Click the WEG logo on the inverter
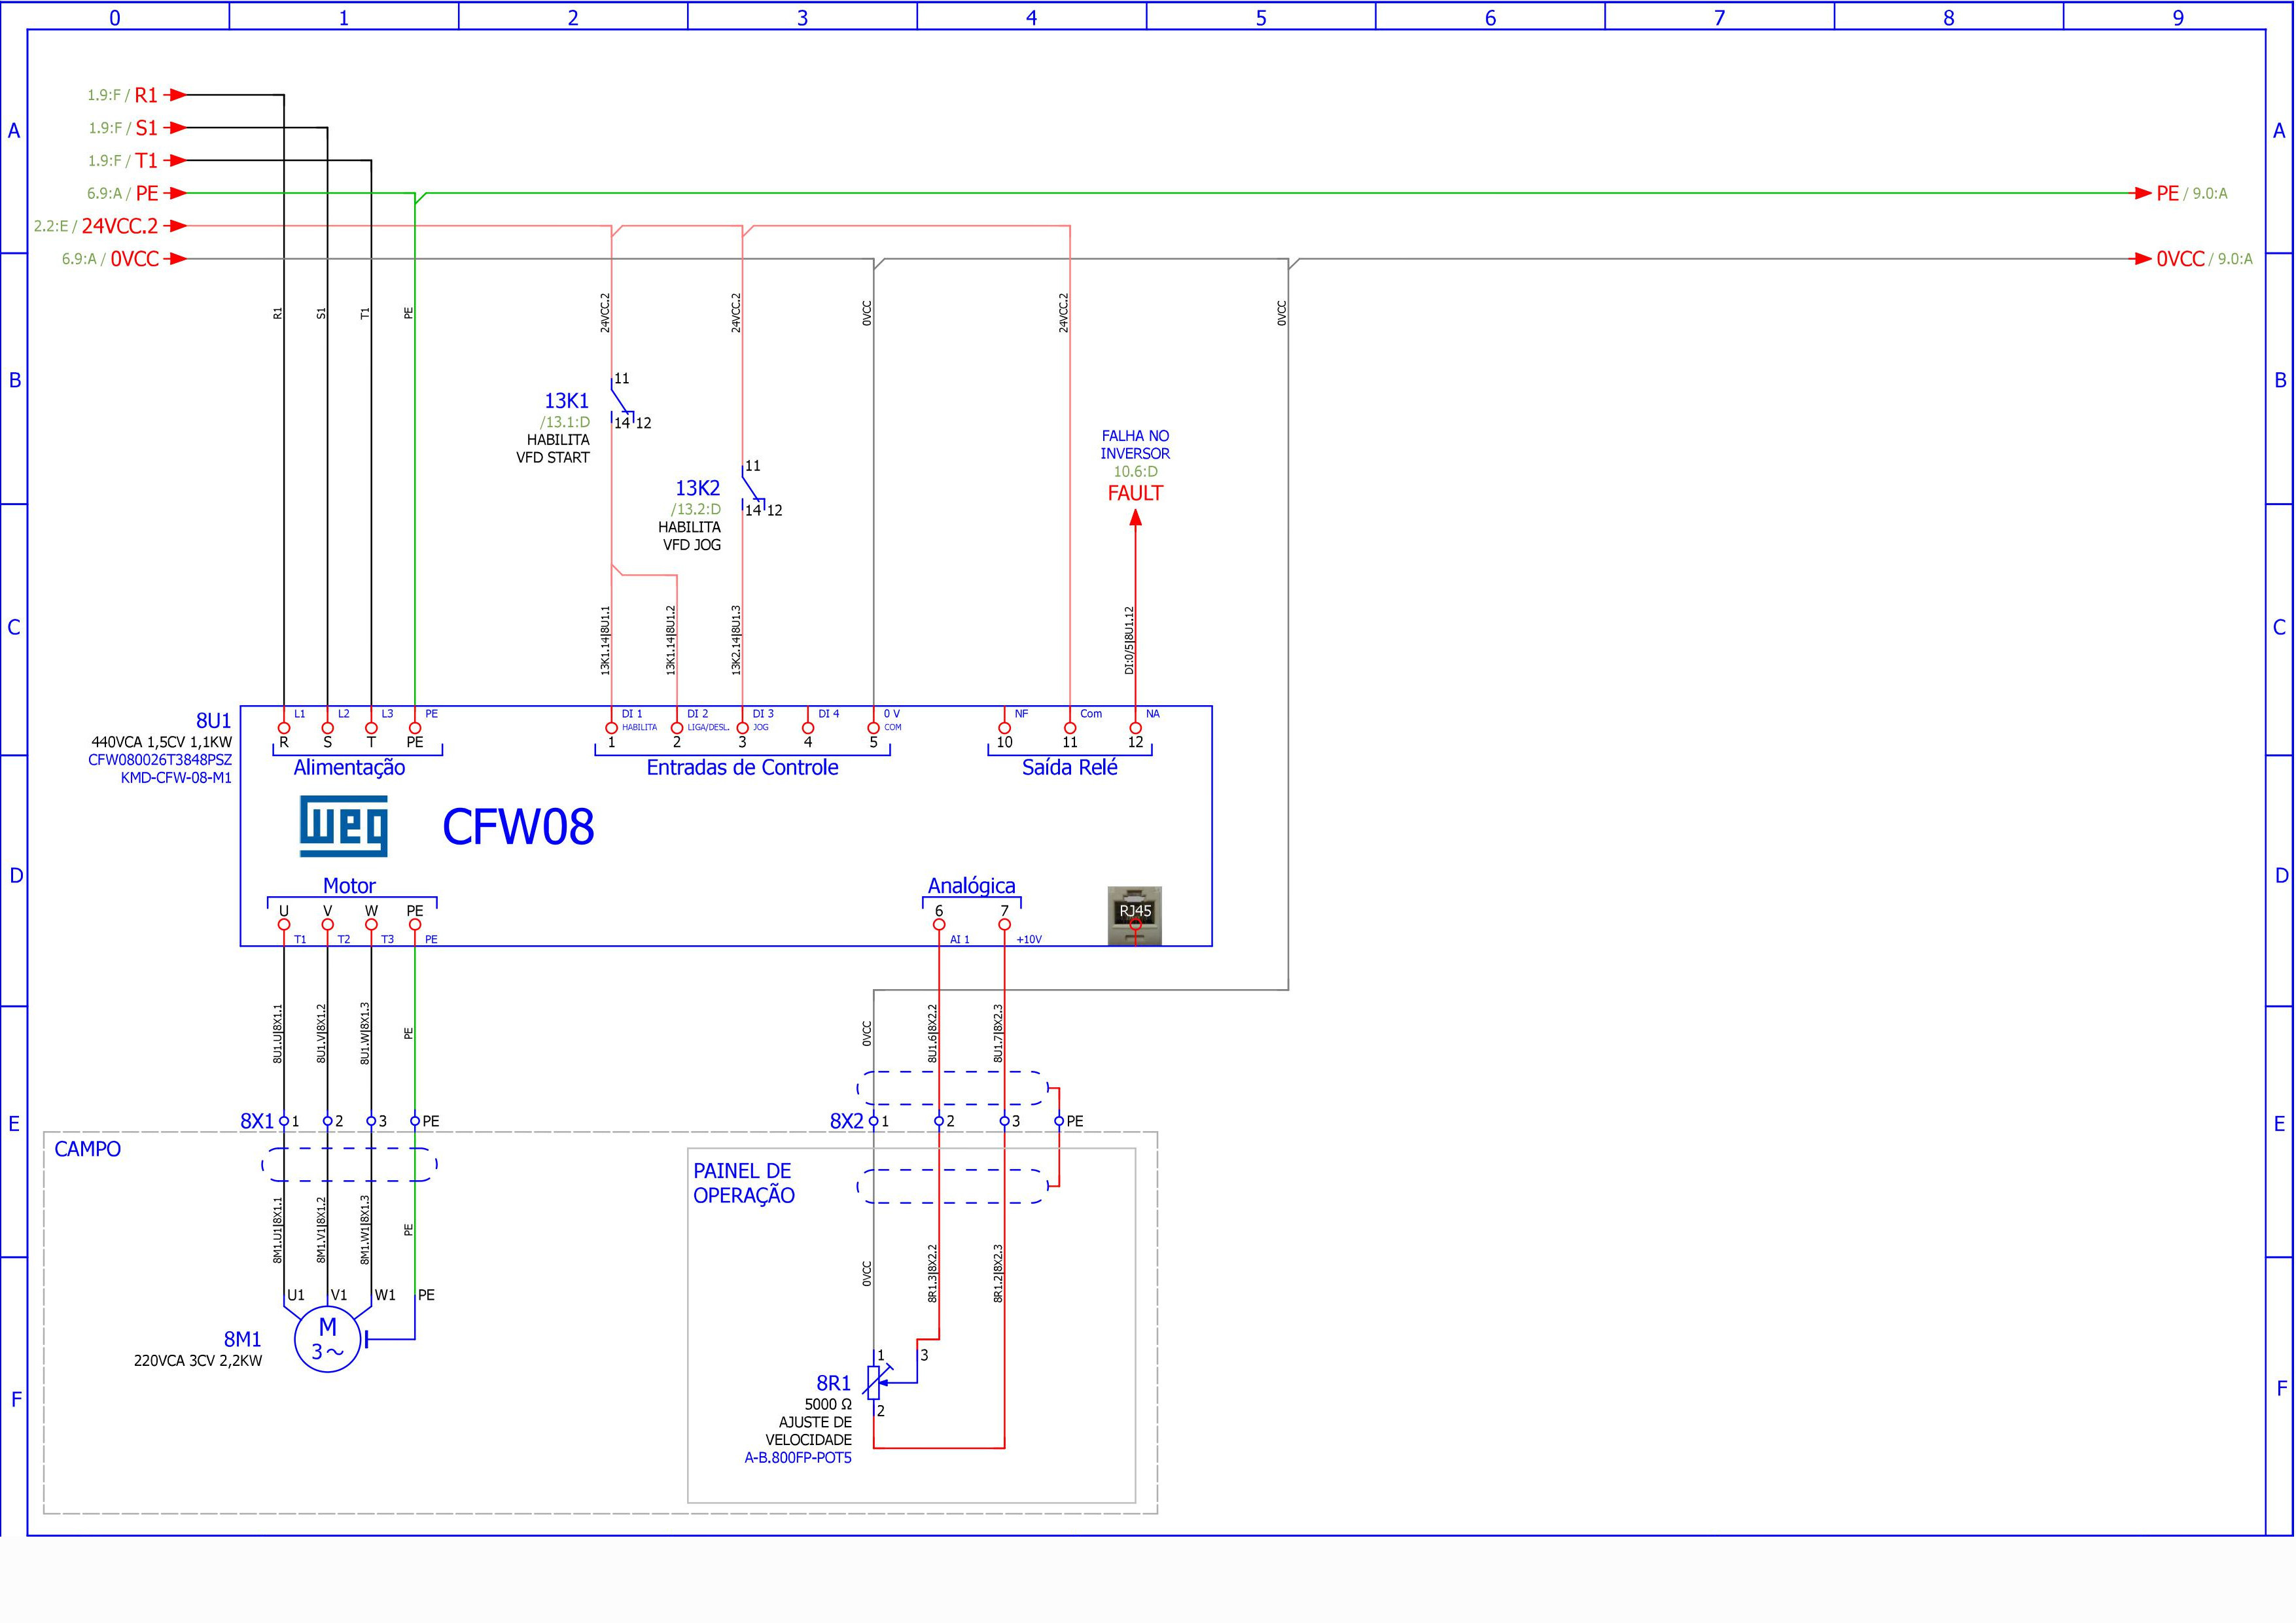The height and width of the screenshot is (1623, 2296). coord(343,826)
